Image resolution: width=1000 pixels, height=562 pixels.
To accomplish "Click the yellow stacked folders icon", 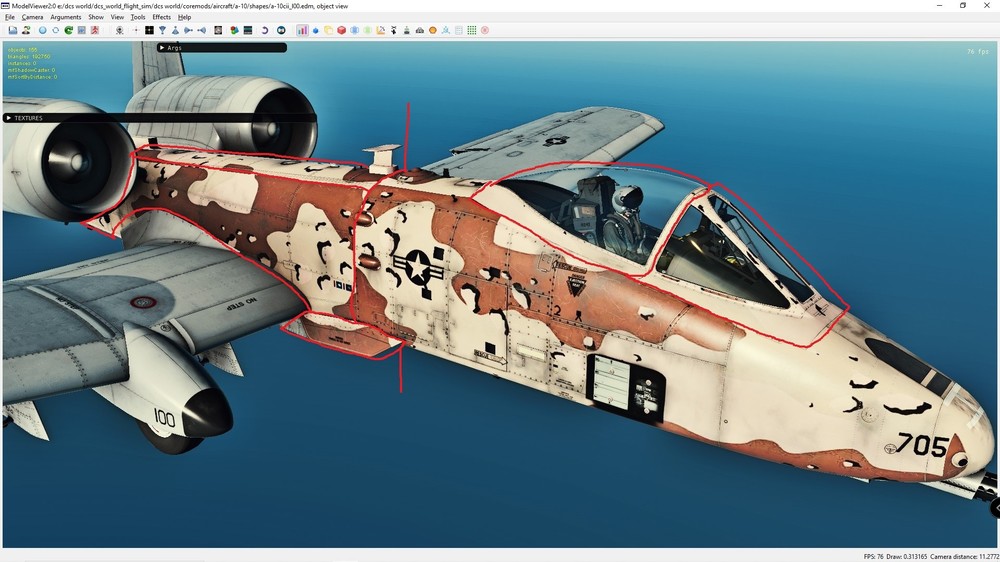I will pyautogui.click(x=328, y=30).
